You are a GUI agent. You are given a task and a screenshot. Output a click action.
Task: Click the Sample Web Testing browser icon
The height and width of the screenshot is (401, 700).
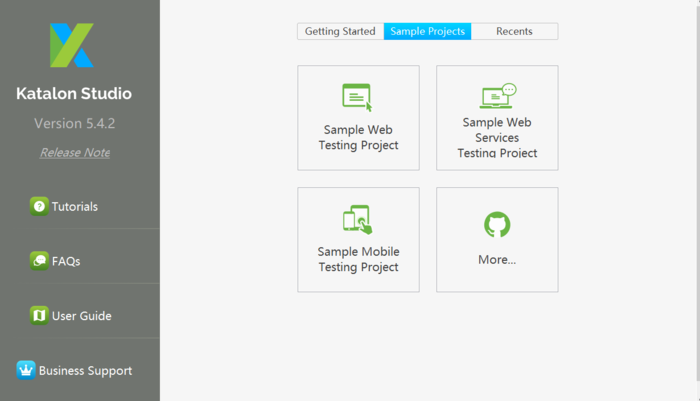tap(357, 97)
